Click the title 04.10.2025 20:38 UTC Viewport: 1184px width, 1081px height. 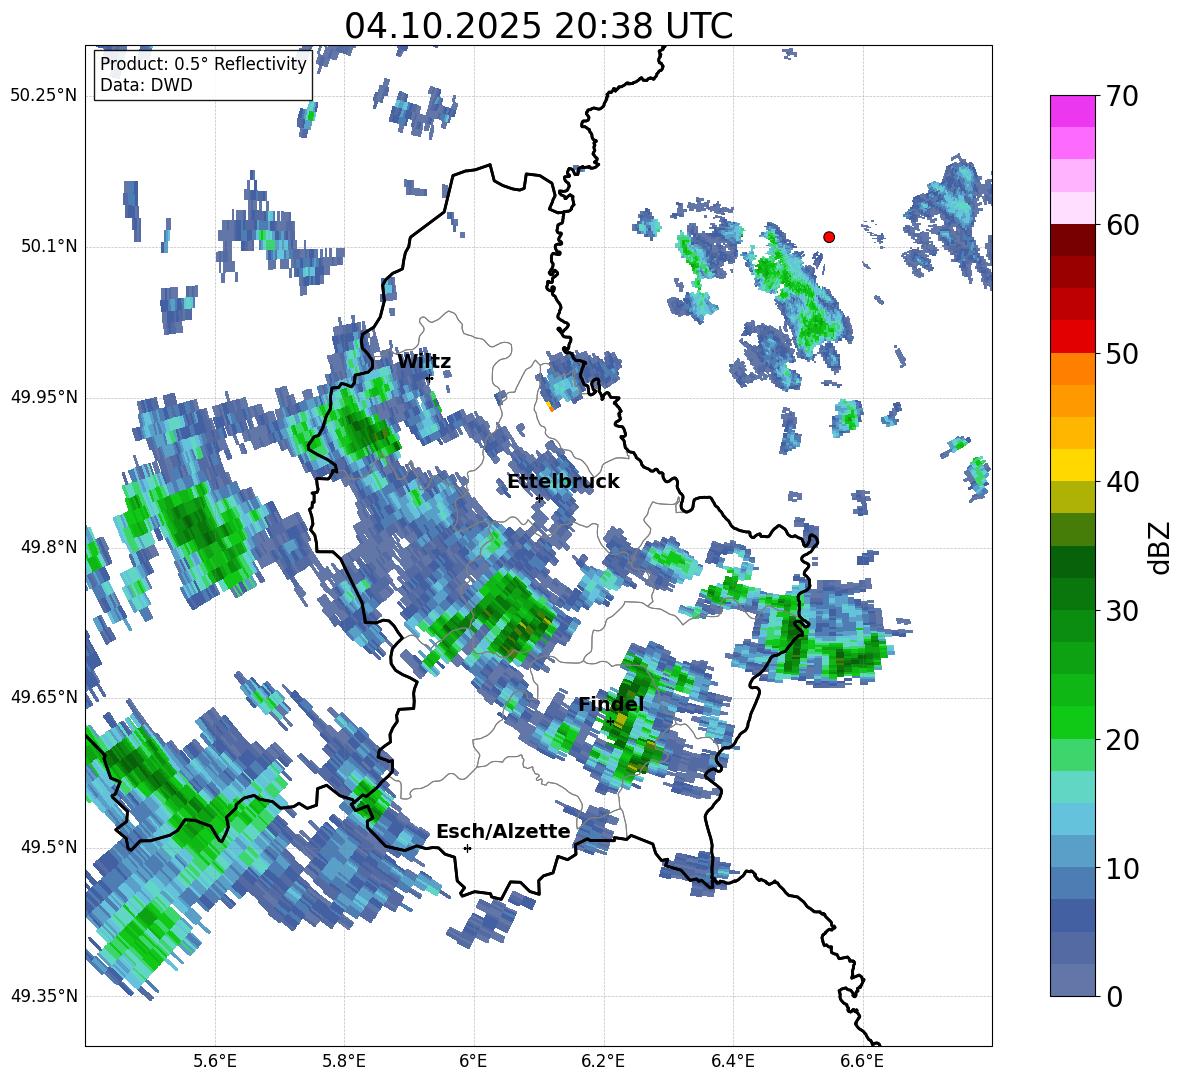click(538, 26)
